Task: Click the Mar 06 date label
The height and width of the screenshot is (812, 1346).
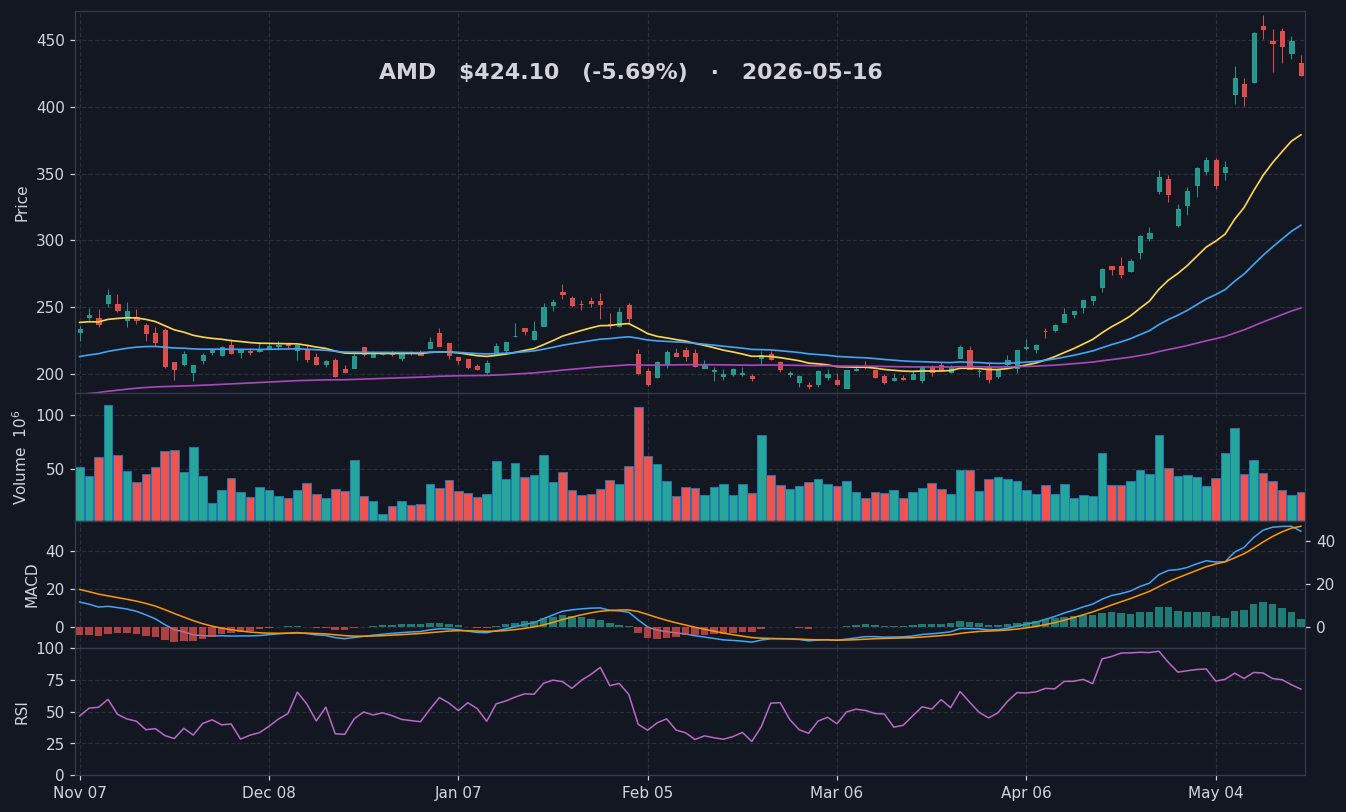Action: (837, 793)
